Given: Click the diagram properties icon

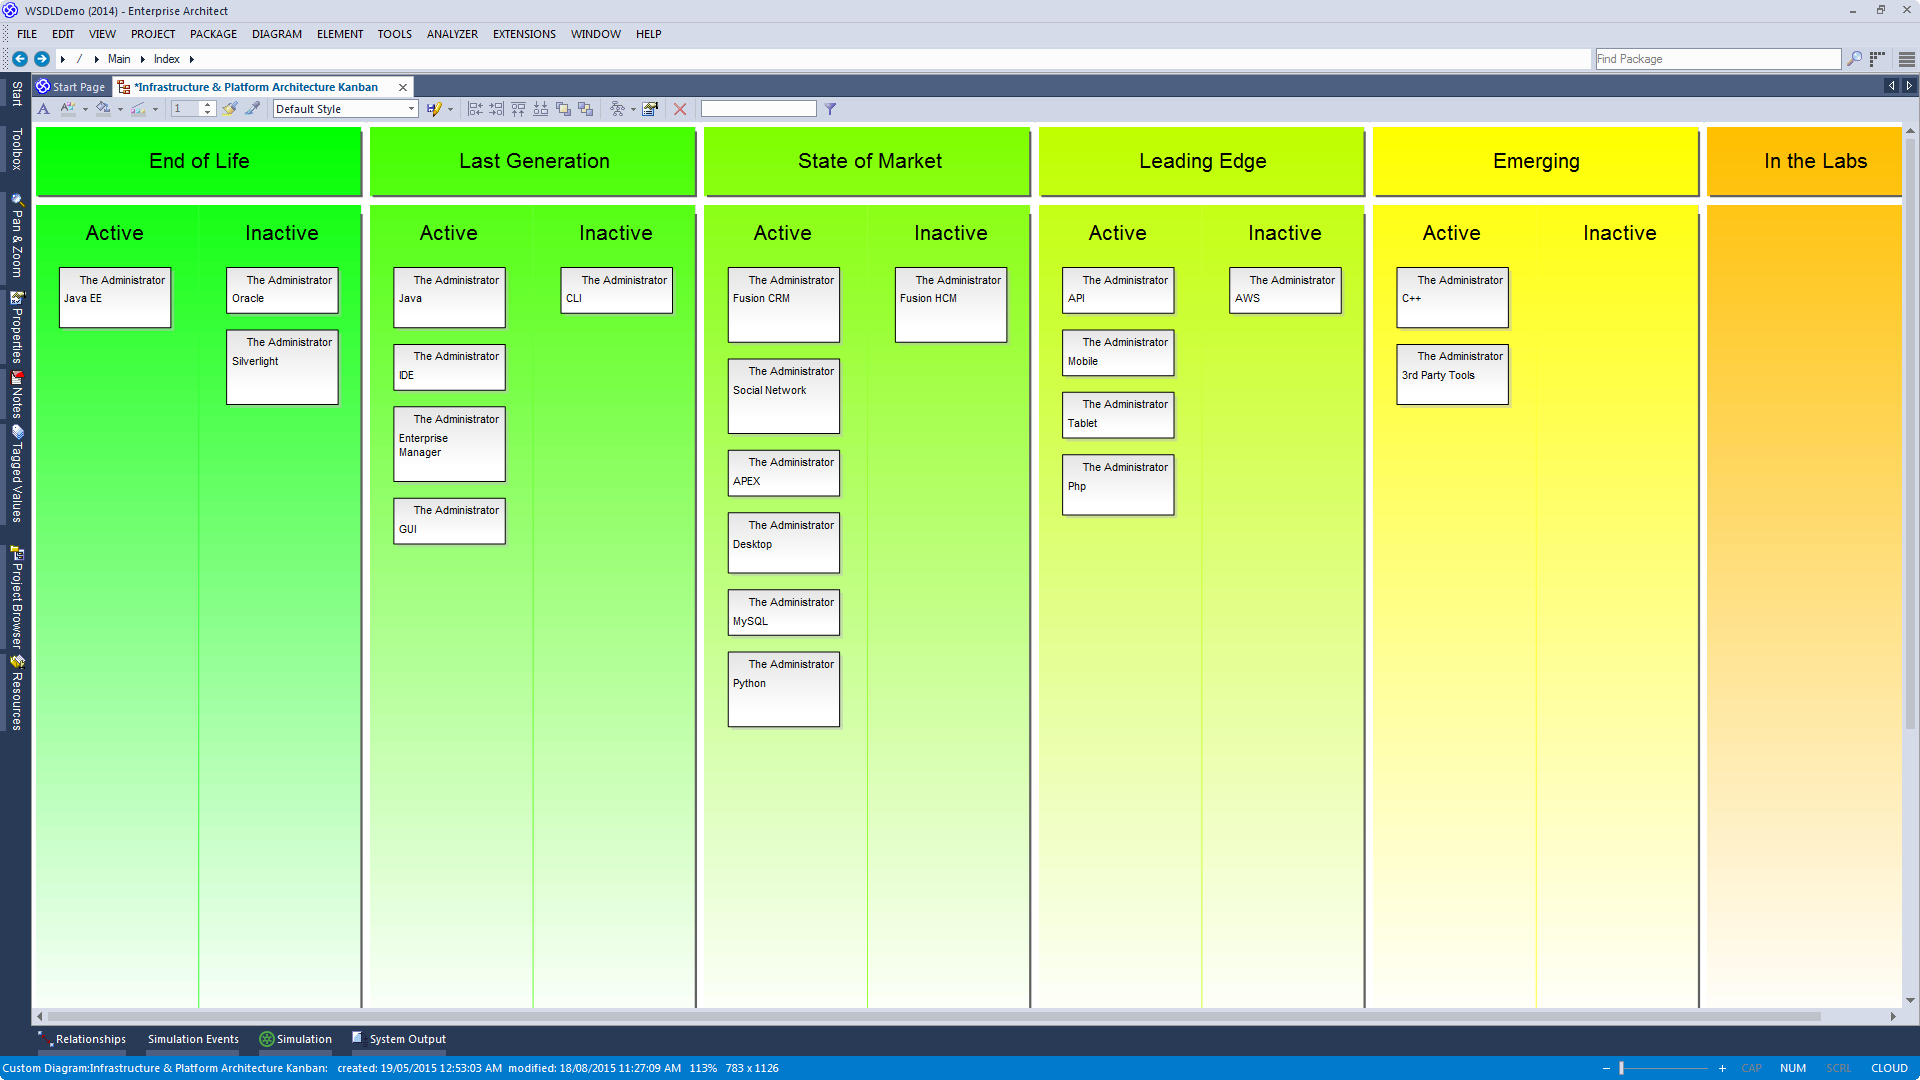Looking at the screenshot, I should (650, 109).
